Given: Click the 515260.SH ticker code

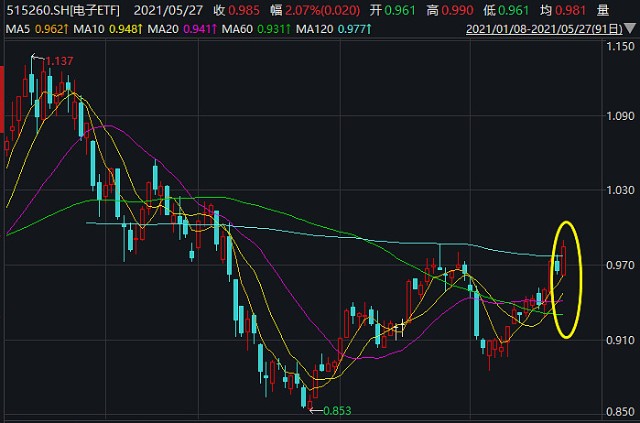Looking at the screenshot, I should coord(34,11).
